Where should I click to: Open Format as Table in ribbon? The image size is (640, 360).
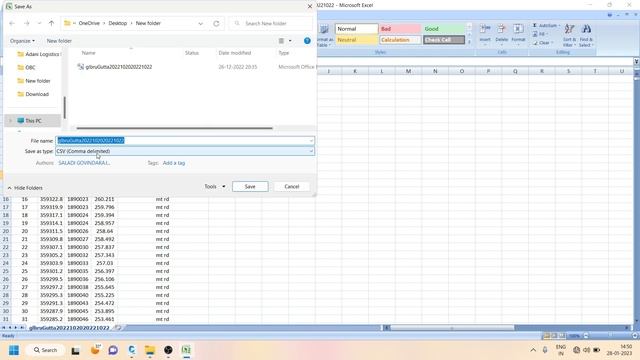click(324, 36)
